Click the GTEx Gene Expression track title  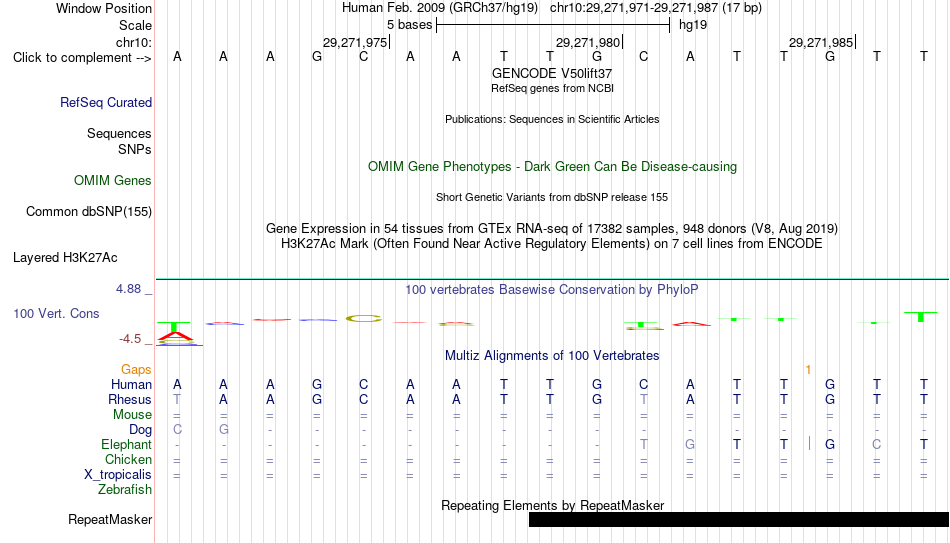552,228
